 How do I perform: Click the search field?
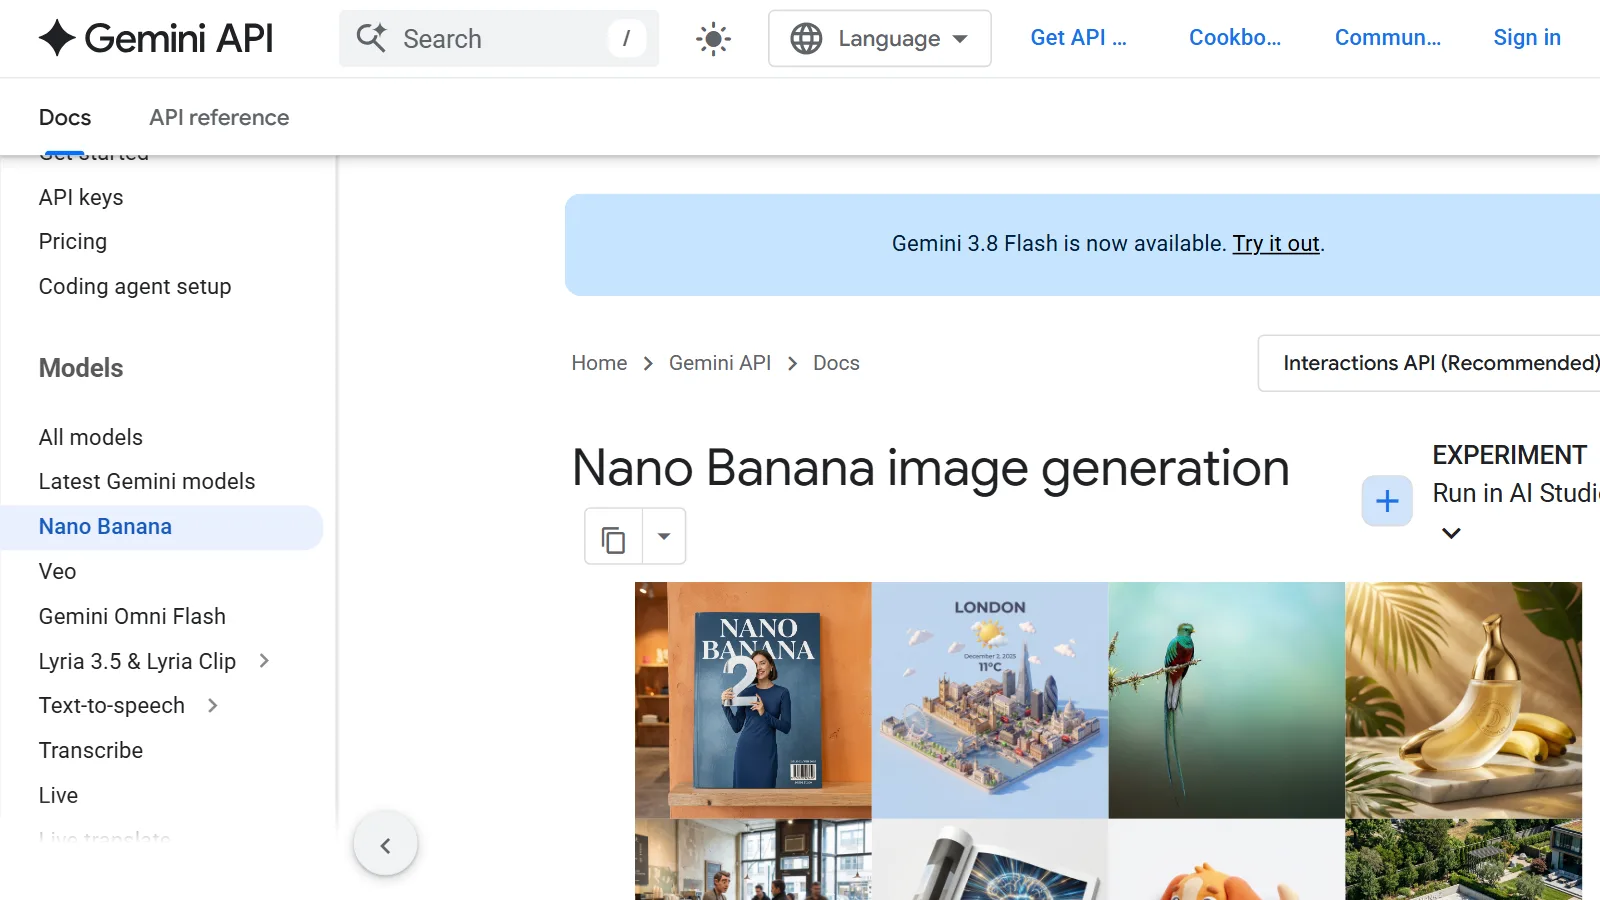[498, 39]
